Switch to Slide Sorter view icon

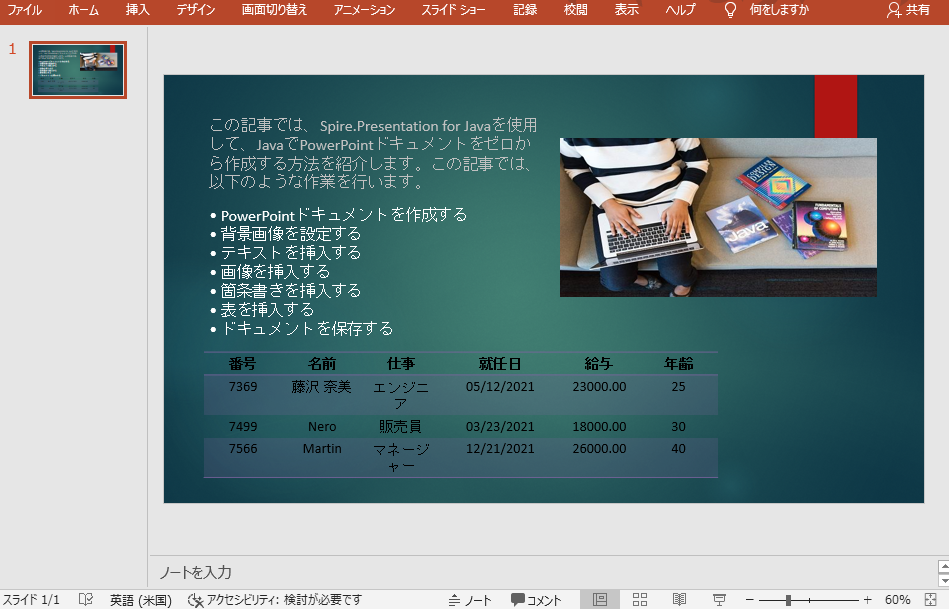(x=640, y=600)
